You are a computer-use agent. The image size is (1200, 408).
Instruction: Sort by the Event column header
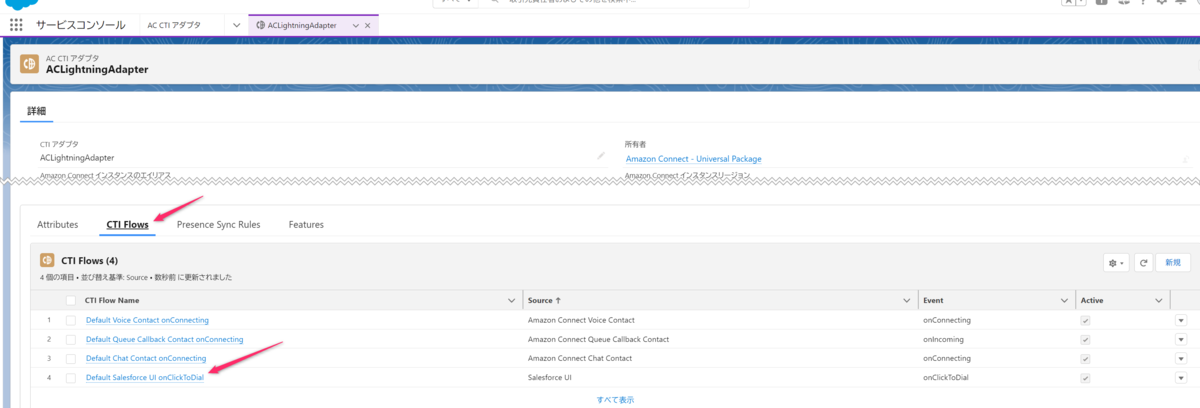tap(933, 300)
